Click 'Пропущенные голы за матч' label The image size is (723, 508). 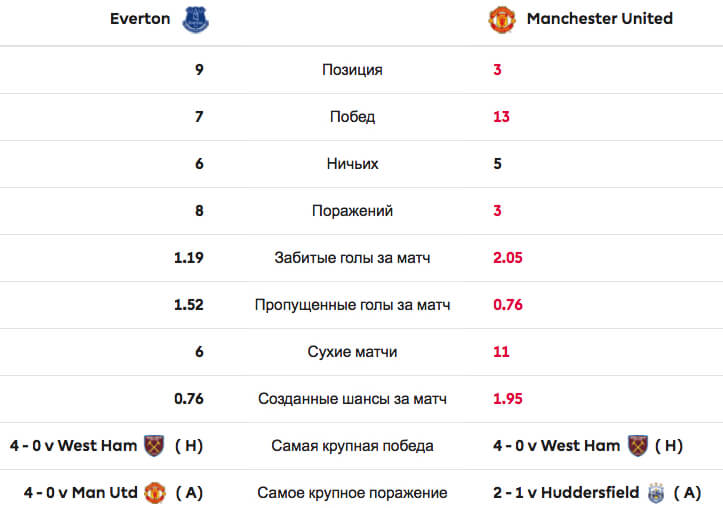tap(352, 305)
